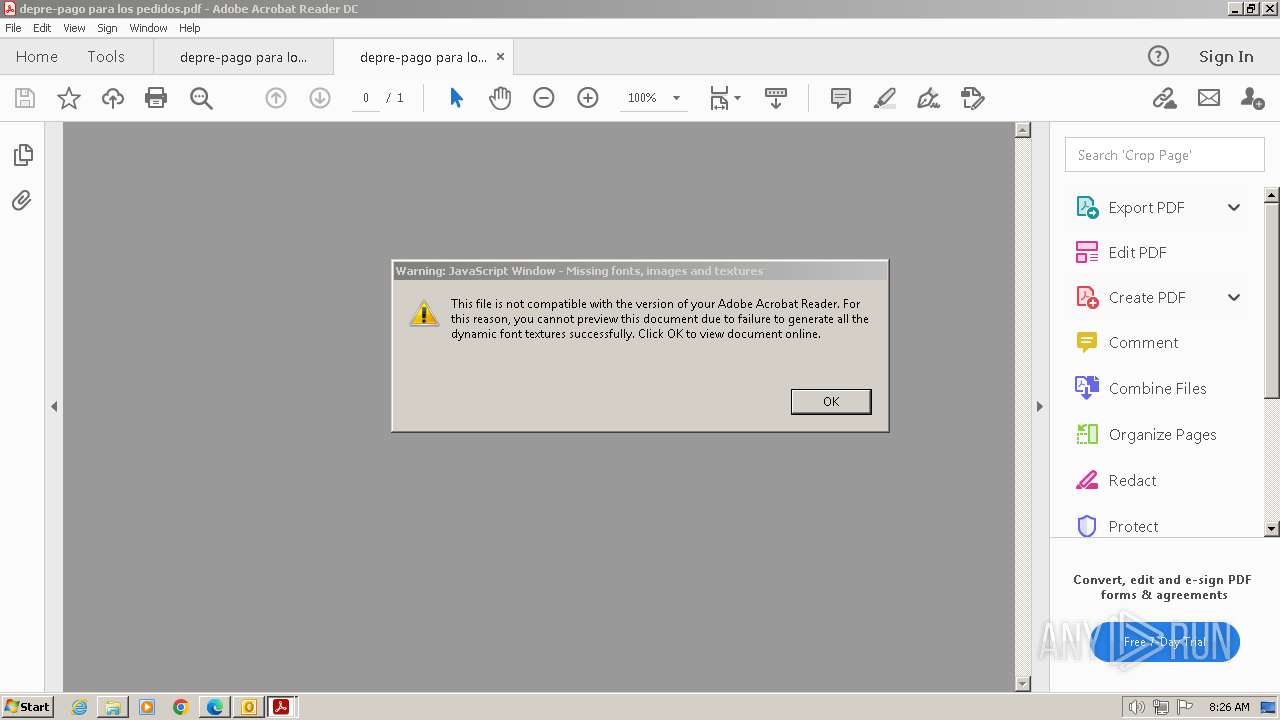Zoom in with plus icon
Viewport: 1280px width, 720px height.
(x=588, y=98)
